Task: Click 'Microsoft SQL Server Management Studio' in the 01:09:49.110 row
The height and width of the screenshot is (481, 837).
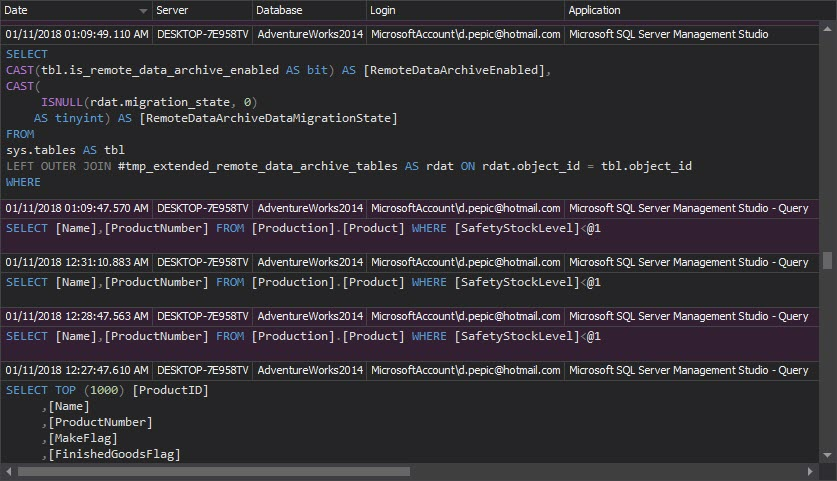Action: pos(668,34)
